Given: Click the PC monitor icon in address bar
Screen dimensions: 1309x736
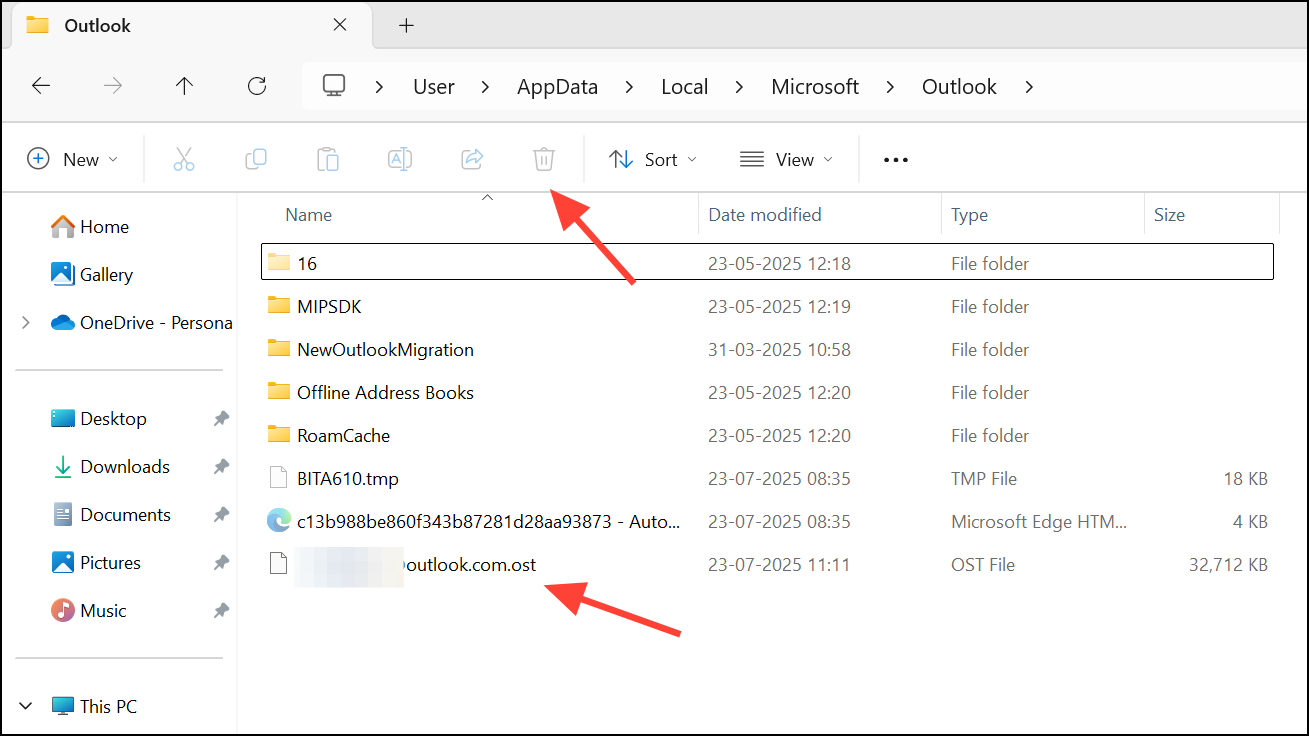Looking at the screenshot, I should coord(334,86).
